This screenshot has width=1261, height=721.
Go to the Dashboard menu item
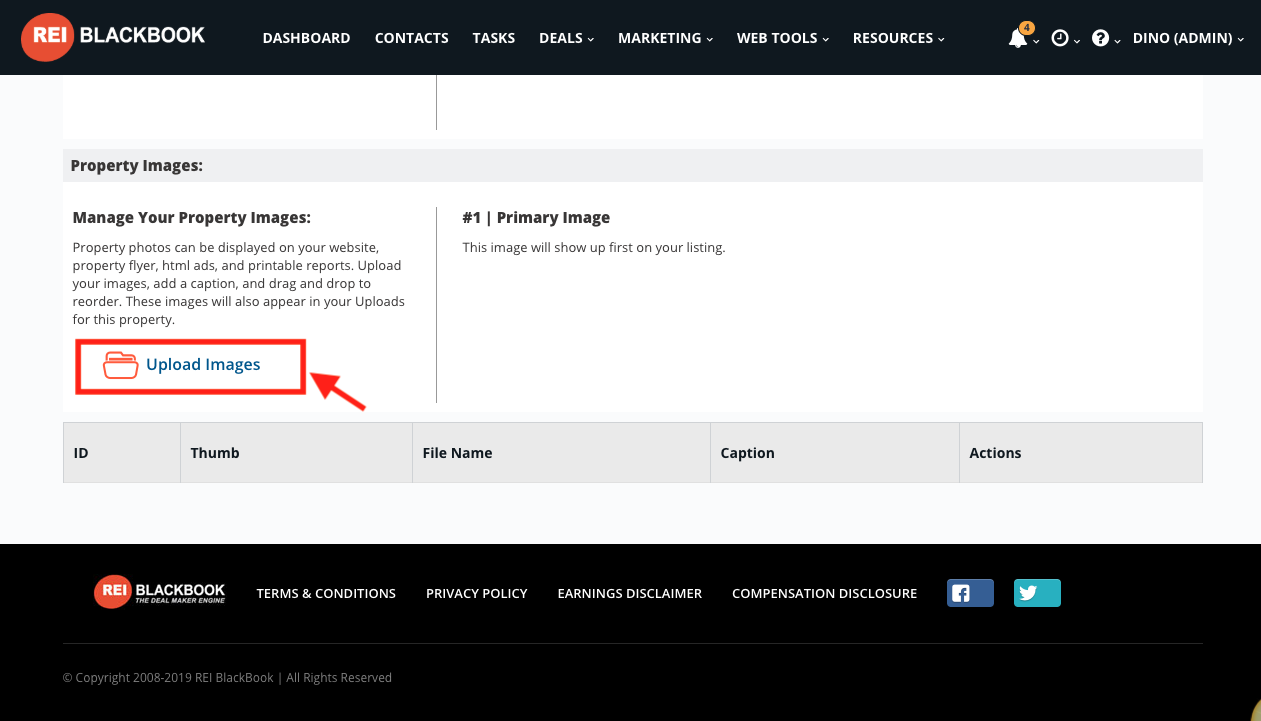tap(306, 38)
